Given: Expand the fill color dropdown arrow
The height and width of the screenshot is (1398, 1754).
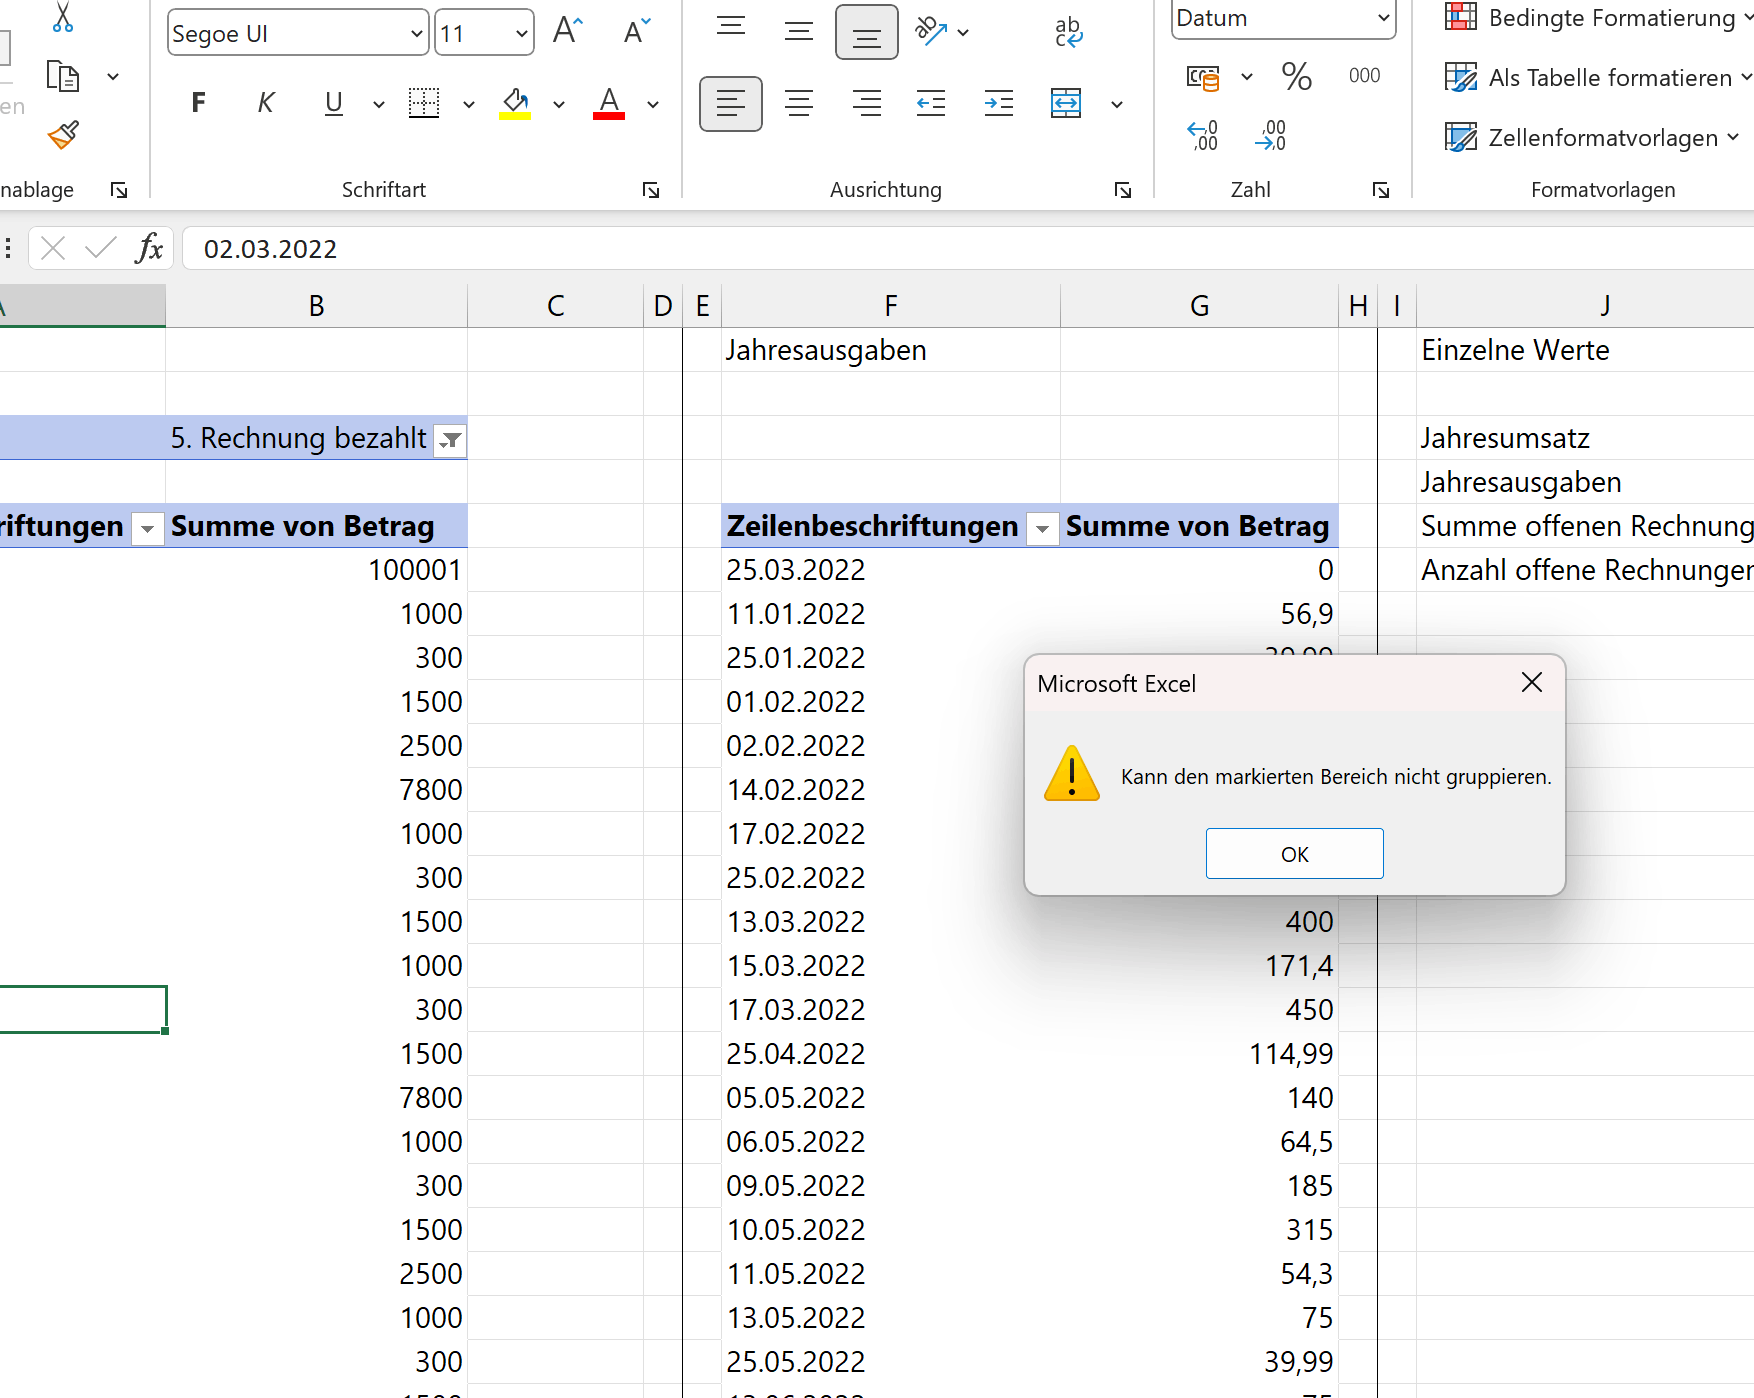Looking at the screenshot, I should tap(559, 104).
